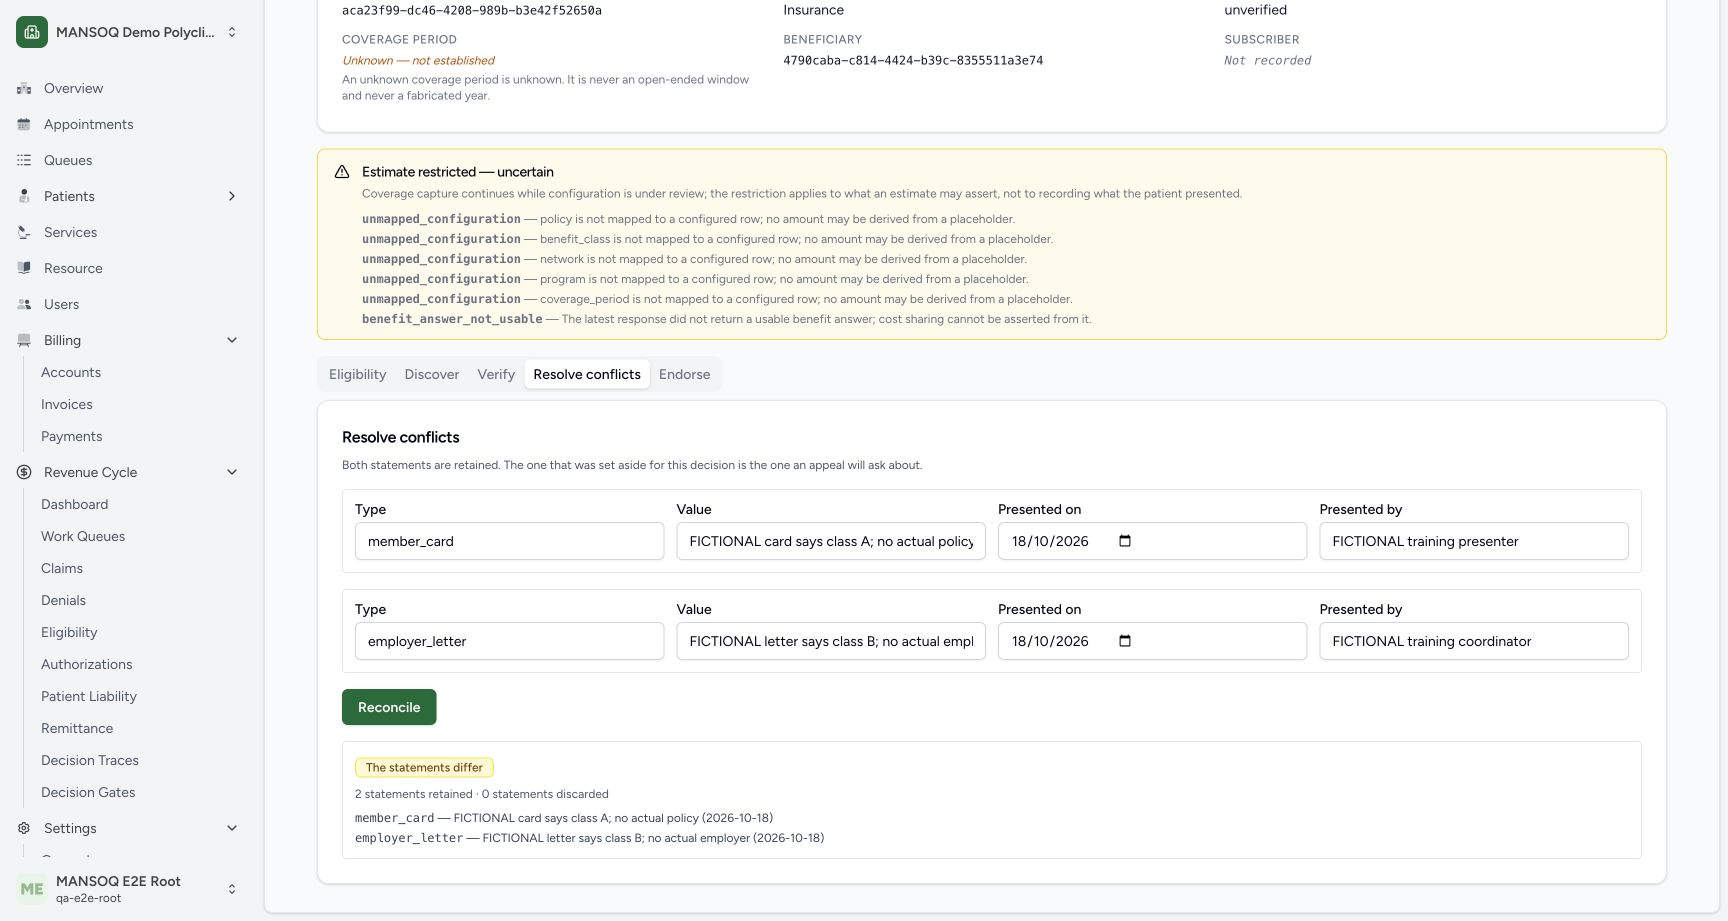1728x921 pixels.
Task: Open the MANSOQ E2E Root account menu
Action: (128, 889)
